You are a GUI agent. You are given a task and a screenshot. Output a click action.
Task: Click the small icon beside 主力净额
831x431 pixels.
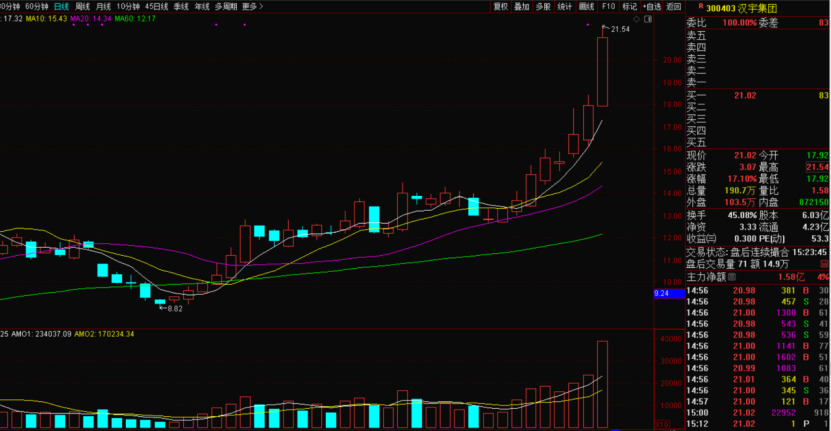click(732, 277)
